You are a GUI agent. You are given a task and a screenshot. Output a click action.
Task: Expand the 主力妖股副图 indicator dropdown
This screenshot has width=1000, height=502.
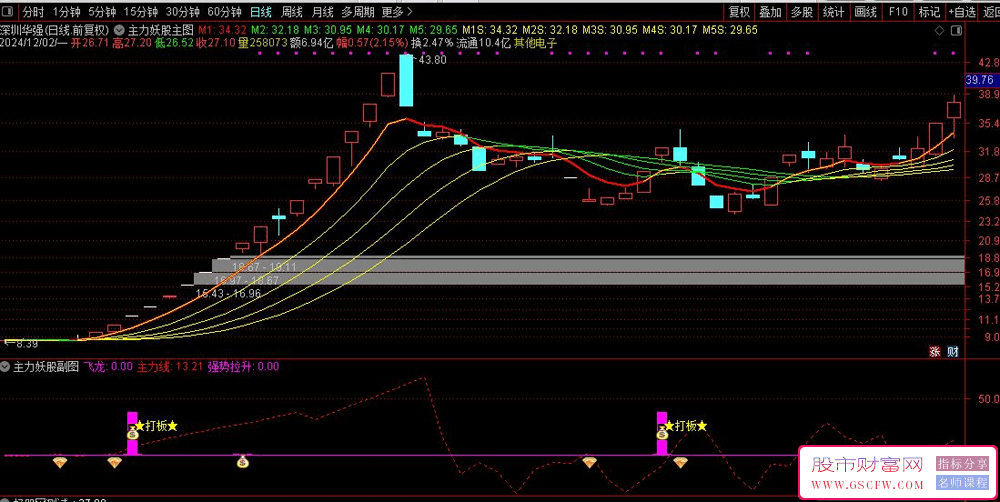pos(5,367)
